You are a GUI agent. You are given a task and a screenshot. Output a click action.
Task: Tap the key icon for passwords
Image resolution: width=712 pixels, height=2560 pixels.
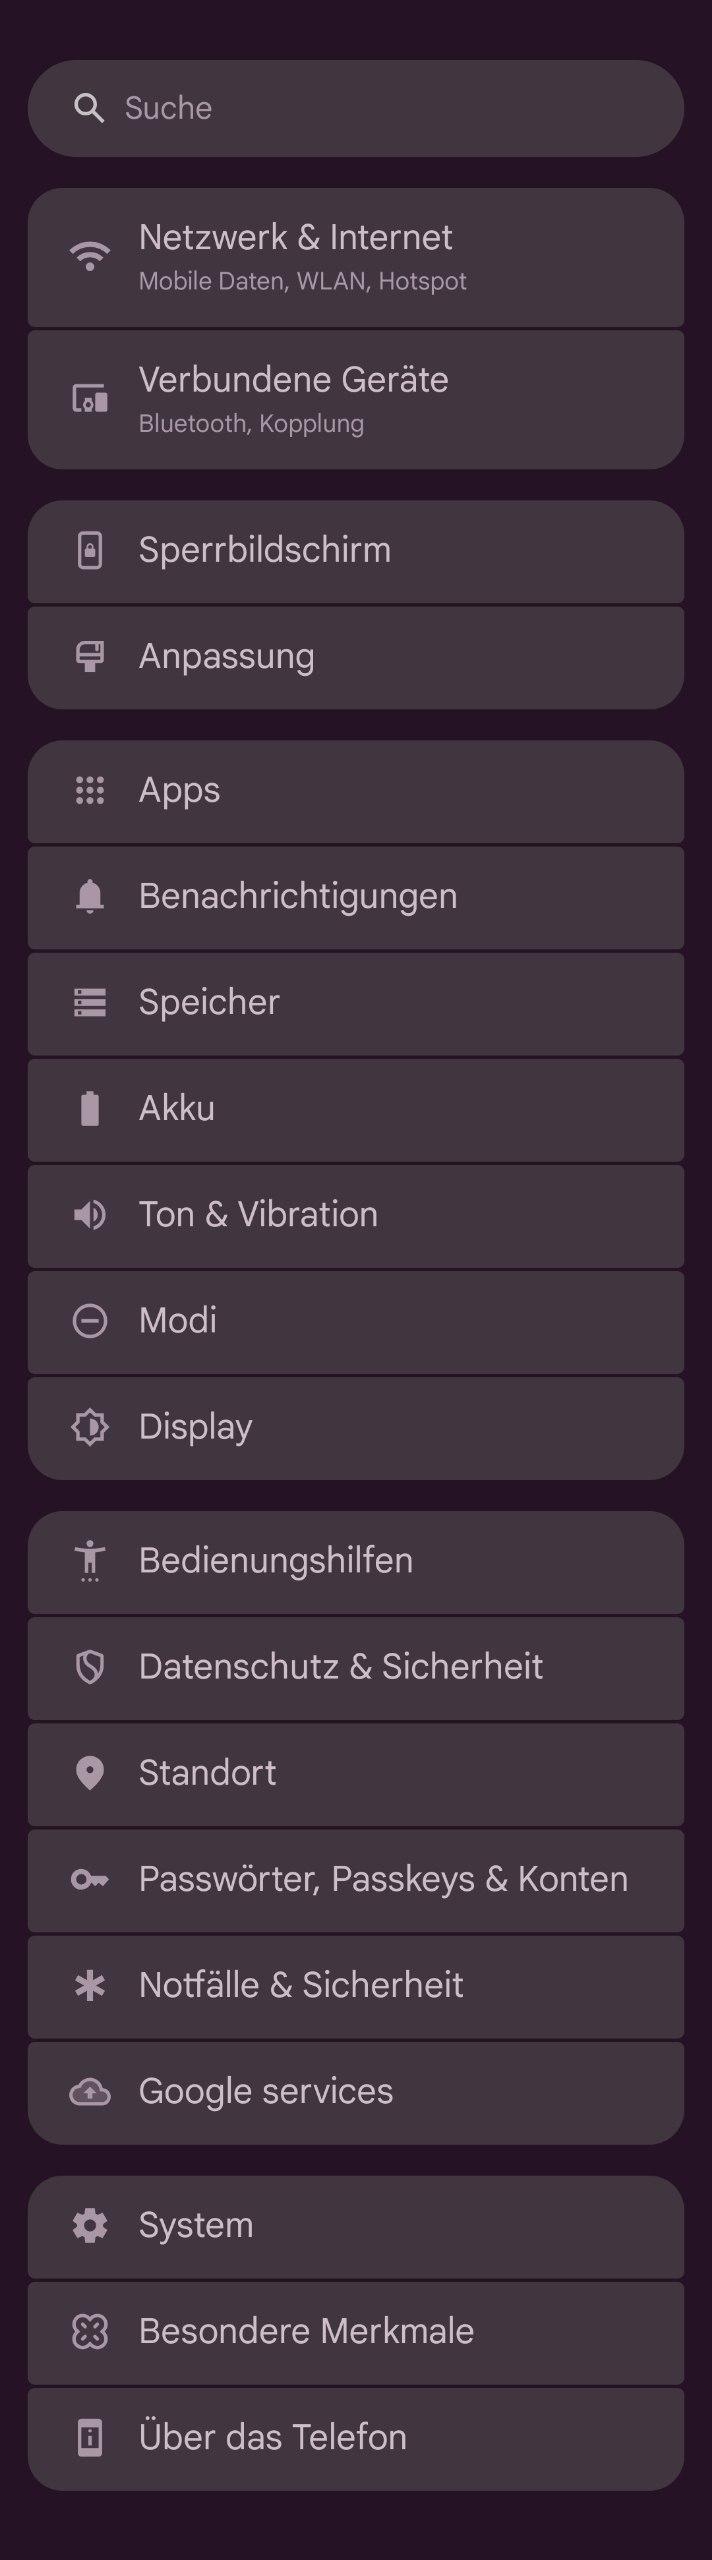[90, 1879]
